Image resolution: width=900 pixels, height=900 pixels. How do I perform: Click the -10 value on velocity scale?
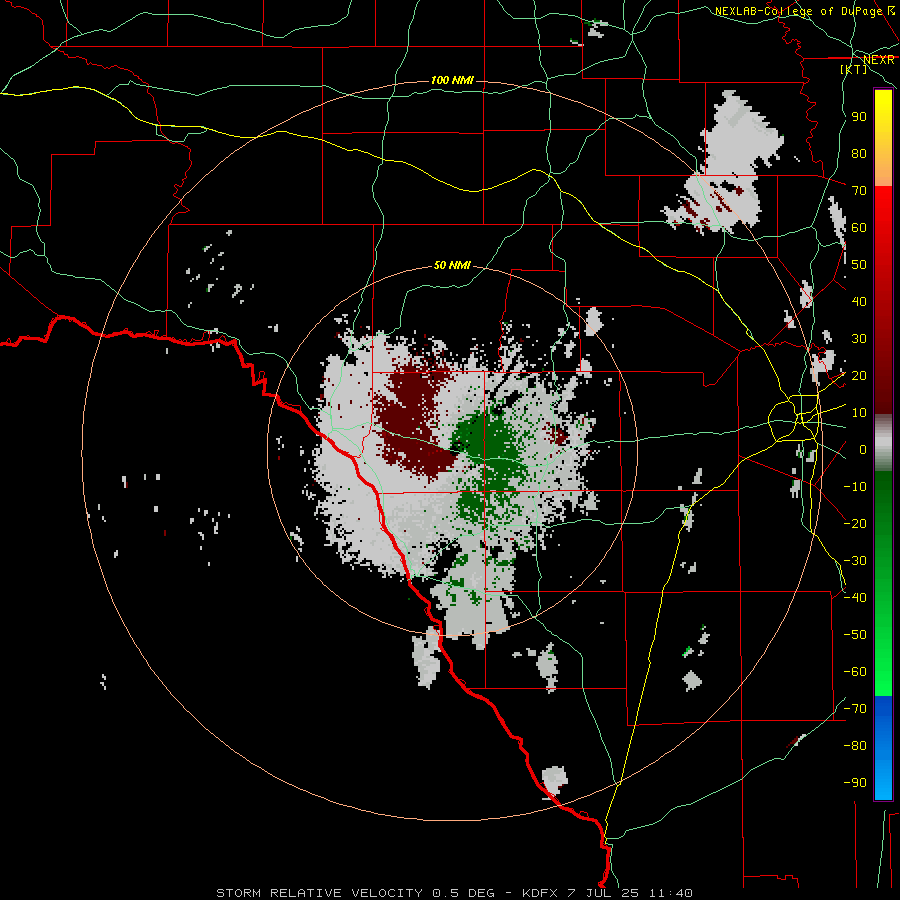[x=855, y=487]
